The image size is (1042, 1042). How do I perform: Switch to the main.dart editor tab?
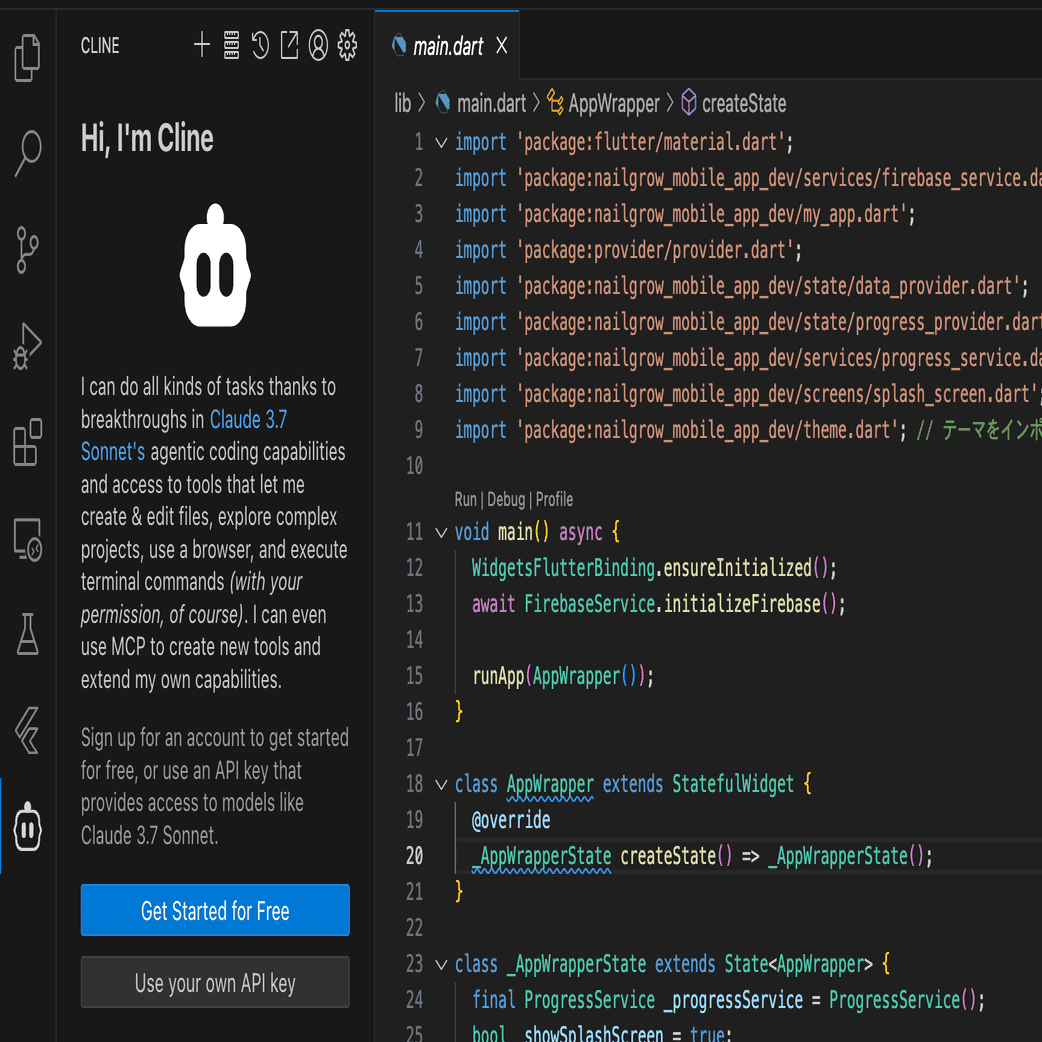pos(448,46)
